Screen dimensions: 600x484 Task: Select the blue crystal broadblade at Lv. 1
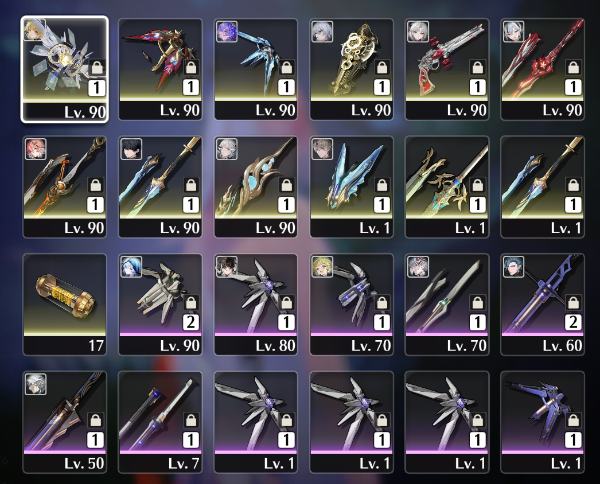(352, 187)
